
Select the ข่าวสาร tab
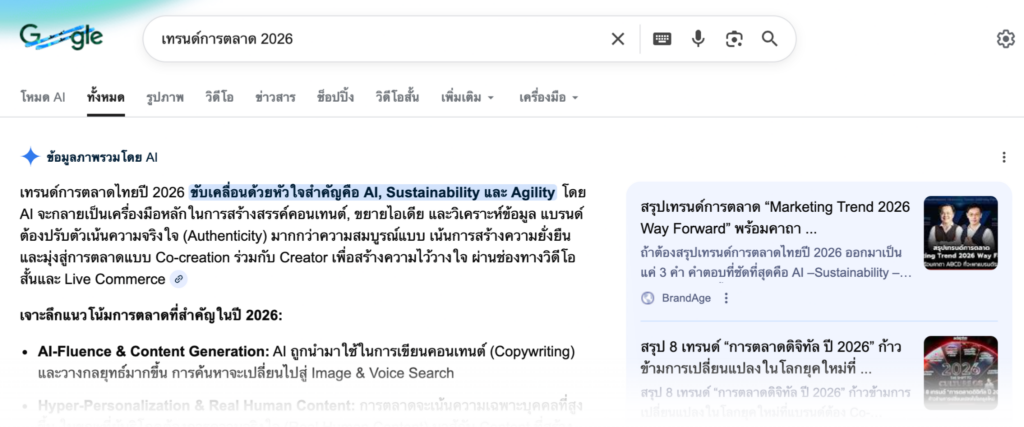(275, 97)
